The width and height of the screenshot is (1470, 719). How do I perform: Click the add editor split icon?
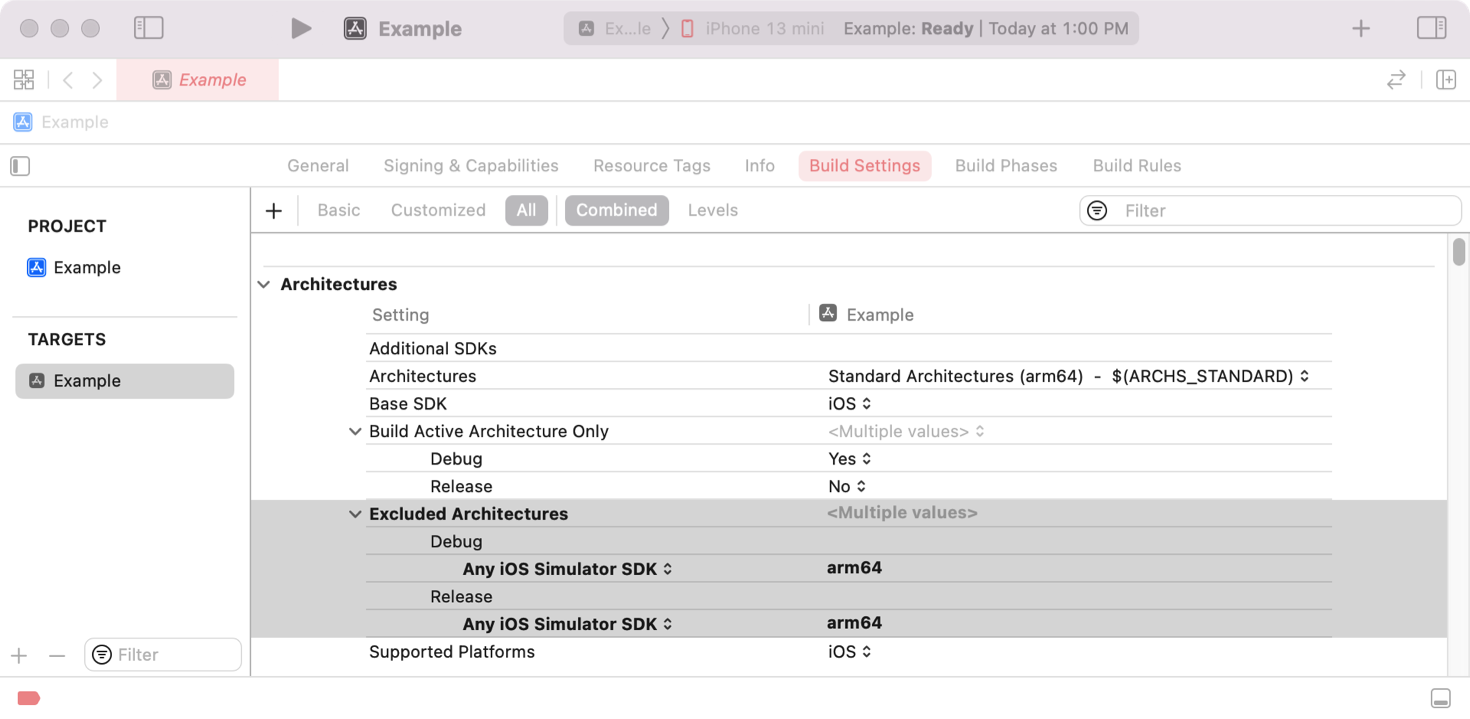tap(1445, 80)
